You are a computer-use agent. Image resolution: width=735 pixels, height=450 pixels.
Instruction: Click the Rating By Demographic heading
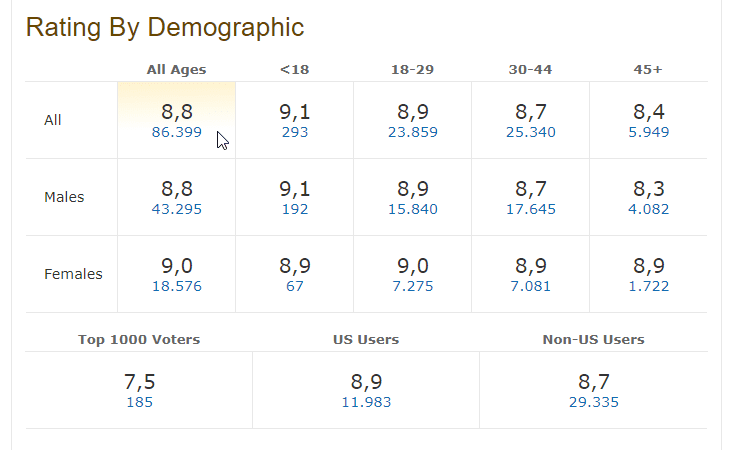[165, 27]
